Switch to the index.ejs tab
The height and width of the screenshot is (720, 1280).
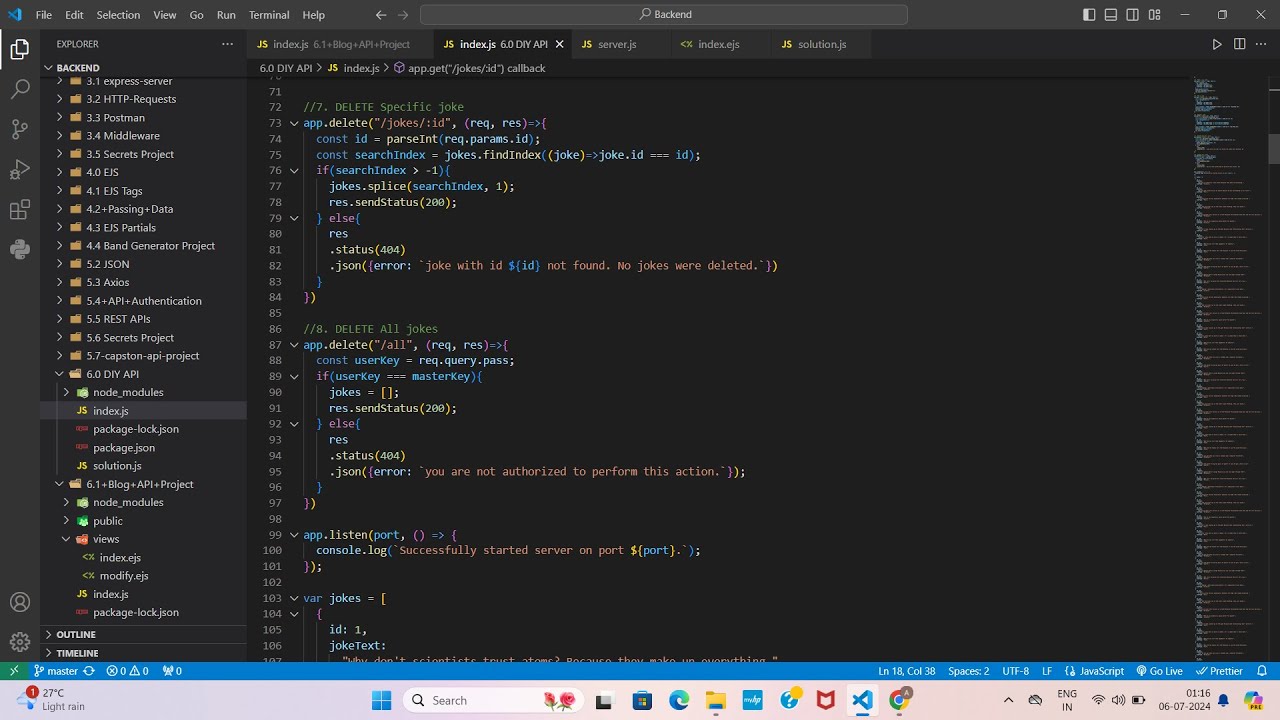coord(718,44)
